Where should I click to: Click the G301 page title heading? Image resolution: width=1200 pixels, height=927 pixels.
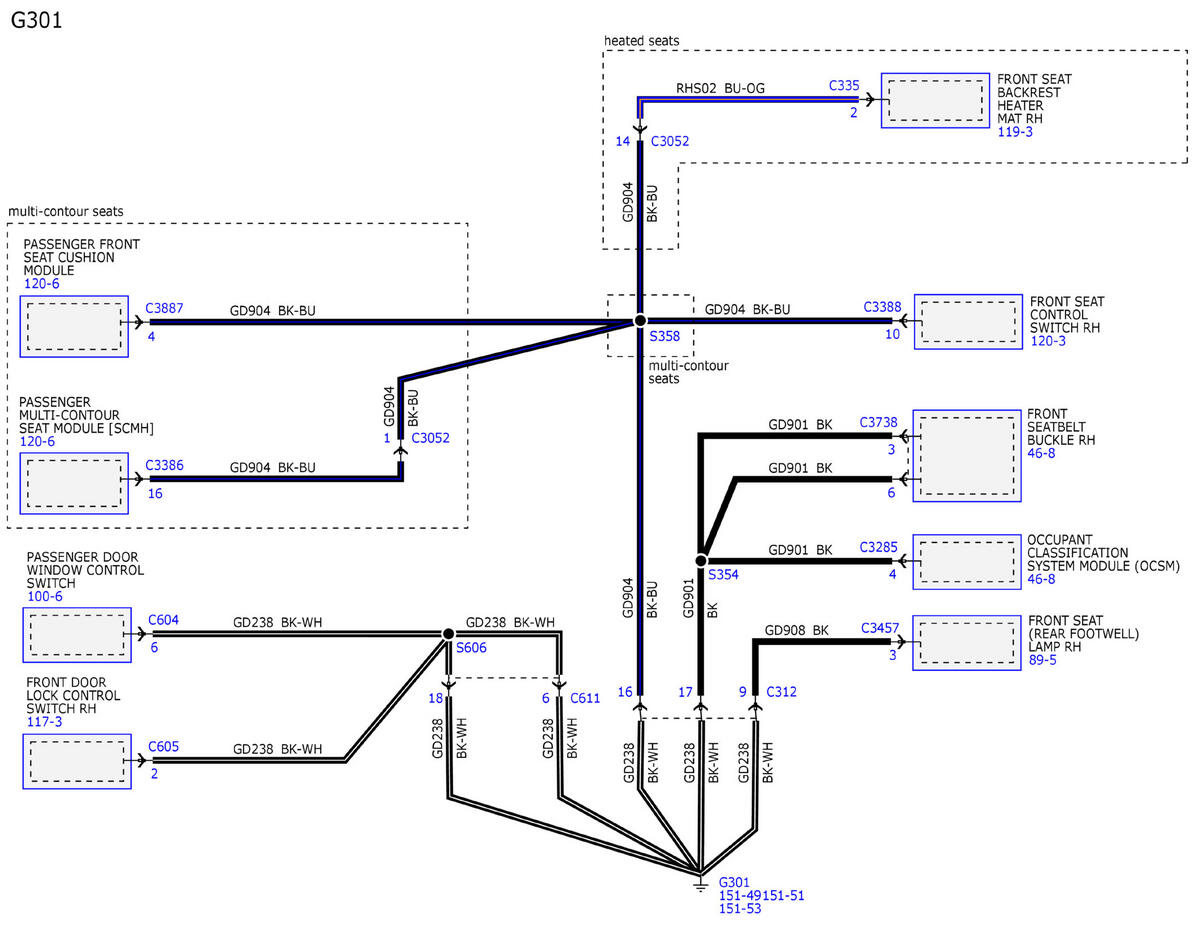click(x=37, y=21)
